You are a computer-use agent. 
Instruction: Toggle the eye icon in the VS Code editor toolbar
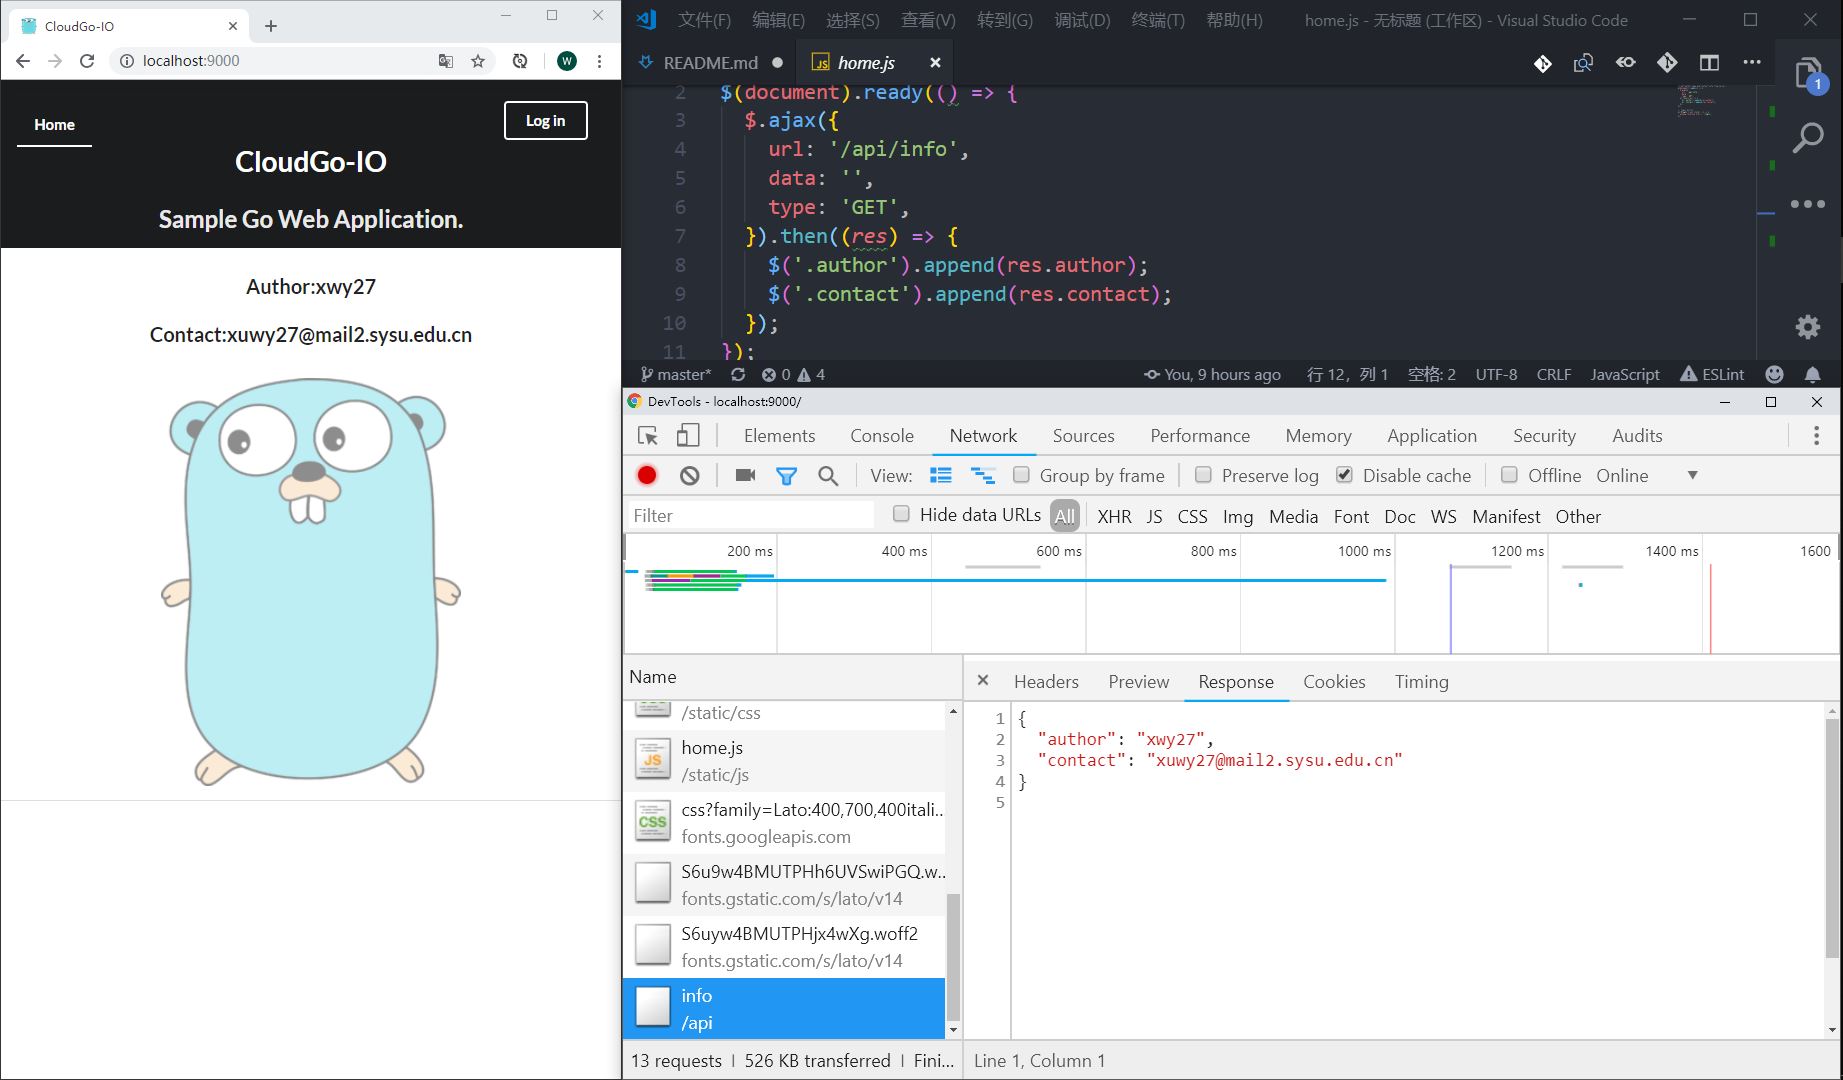1626,62
